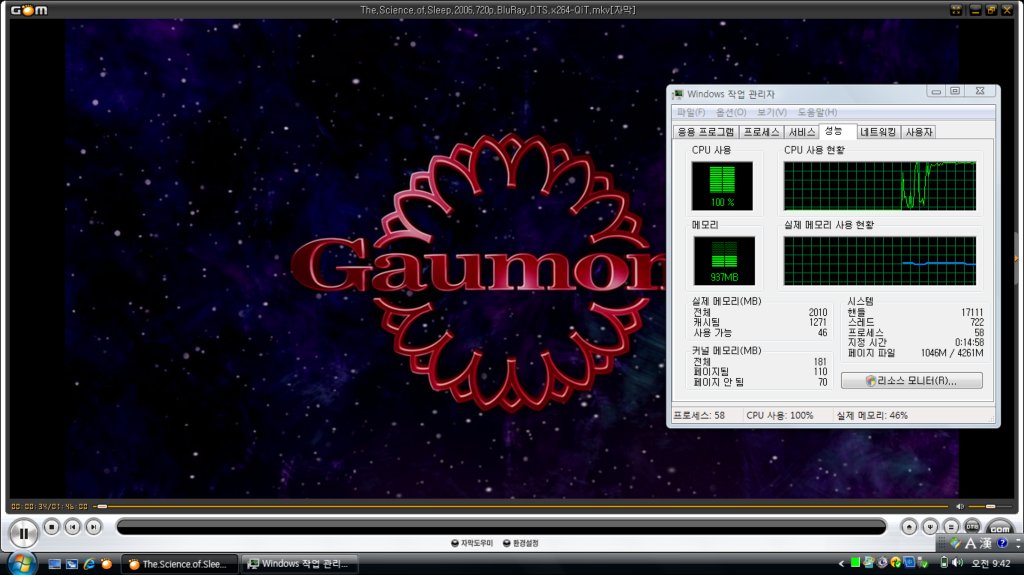Click the round GOM logo button
Screen dimensions: 1024x575
pyautogui.click(x=1000, y=528)
